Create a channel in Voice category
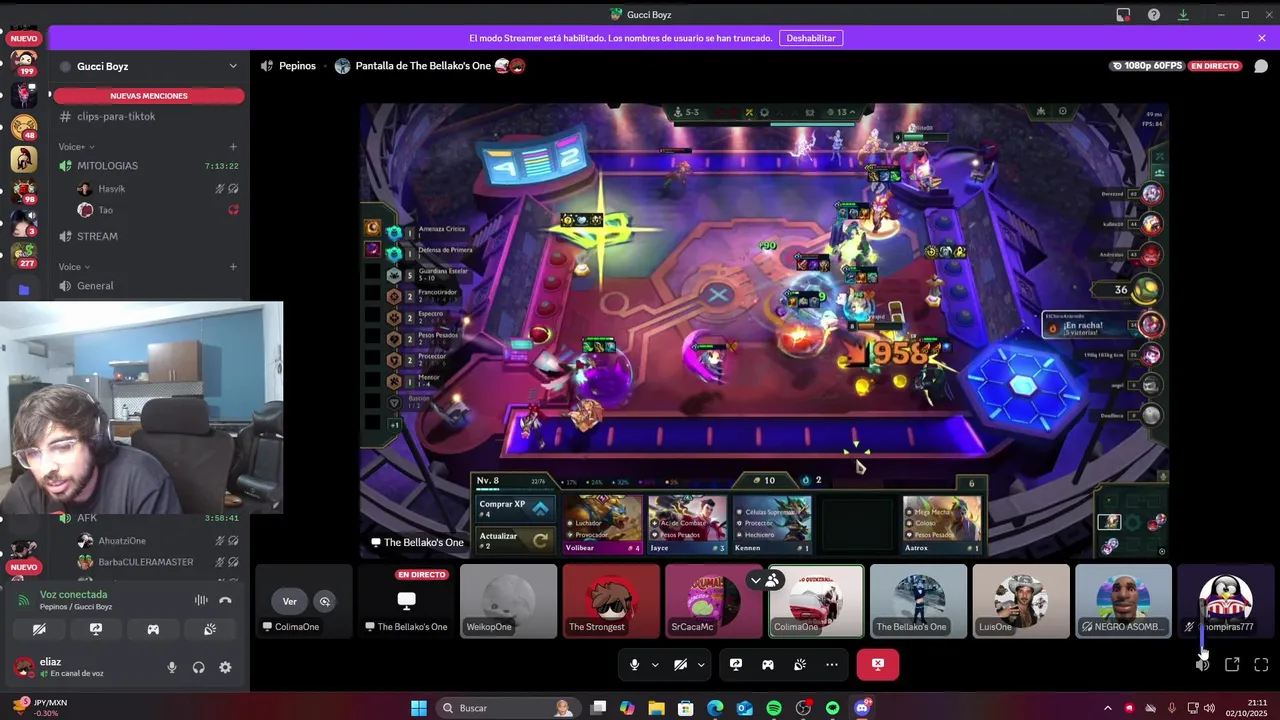Viewport: 1280px width, 720px height. pos(233,267)
